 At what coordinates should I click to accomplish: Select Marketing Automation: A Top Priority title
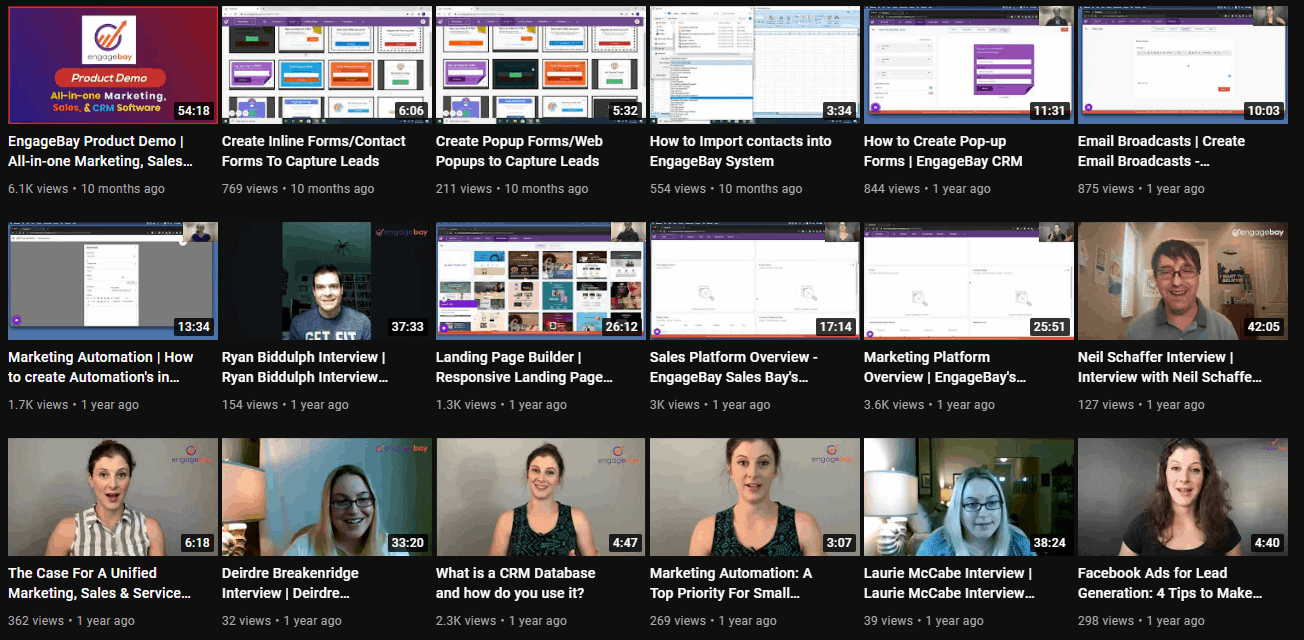[x=753, y=583]
